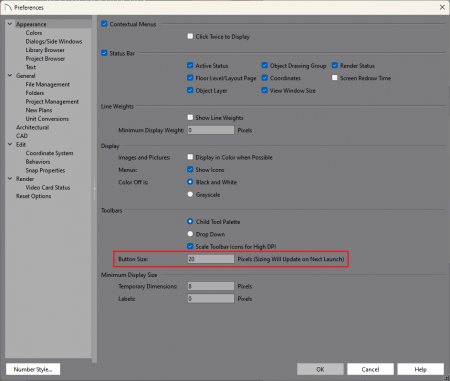Viewport: 450px width, 381px height.
Task: Uncheck Active Status checkbox
Action: (190, 65)
